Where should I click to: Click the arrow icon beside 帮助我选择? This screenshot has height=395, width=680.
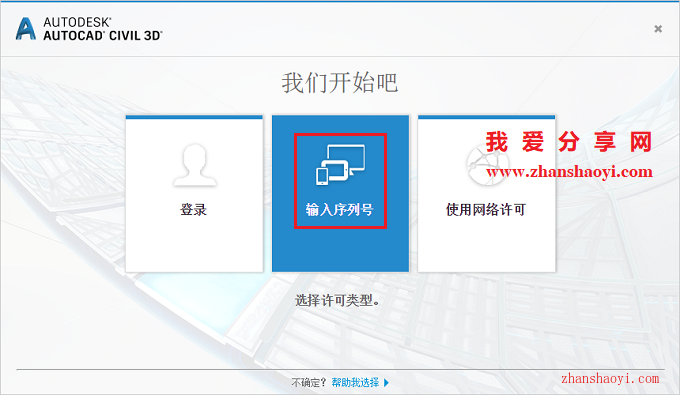[x=386, y=383]
